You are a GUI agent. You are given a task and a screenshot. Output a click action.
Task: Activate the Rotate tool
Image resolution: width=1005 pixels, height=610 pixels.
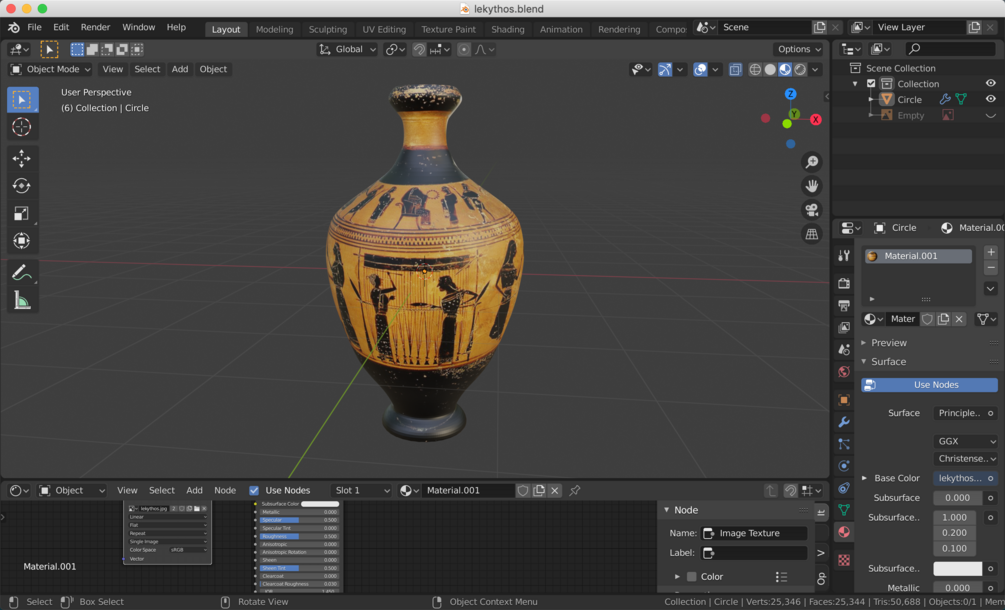pos(22,186)
